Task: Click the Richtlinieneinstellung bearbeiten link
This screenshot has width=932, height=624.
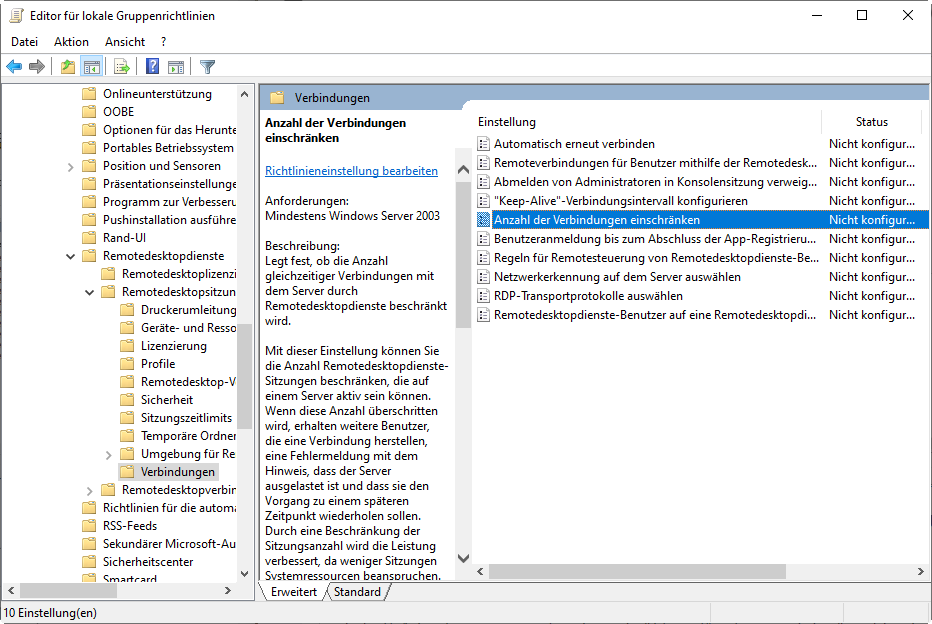Action: coord(351,171)
